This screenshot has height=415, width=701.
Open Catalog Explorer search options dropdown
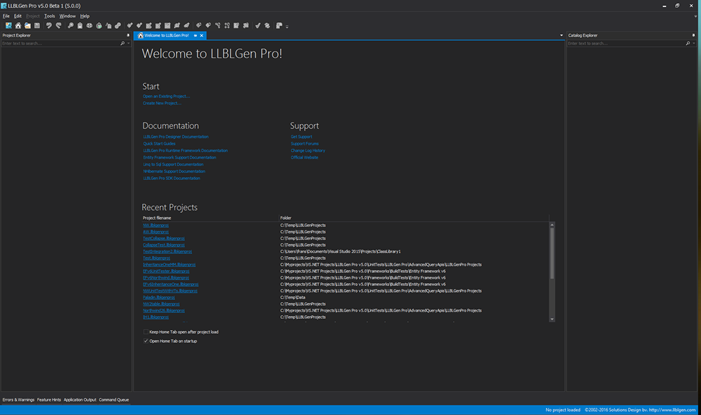coord(694,43)
